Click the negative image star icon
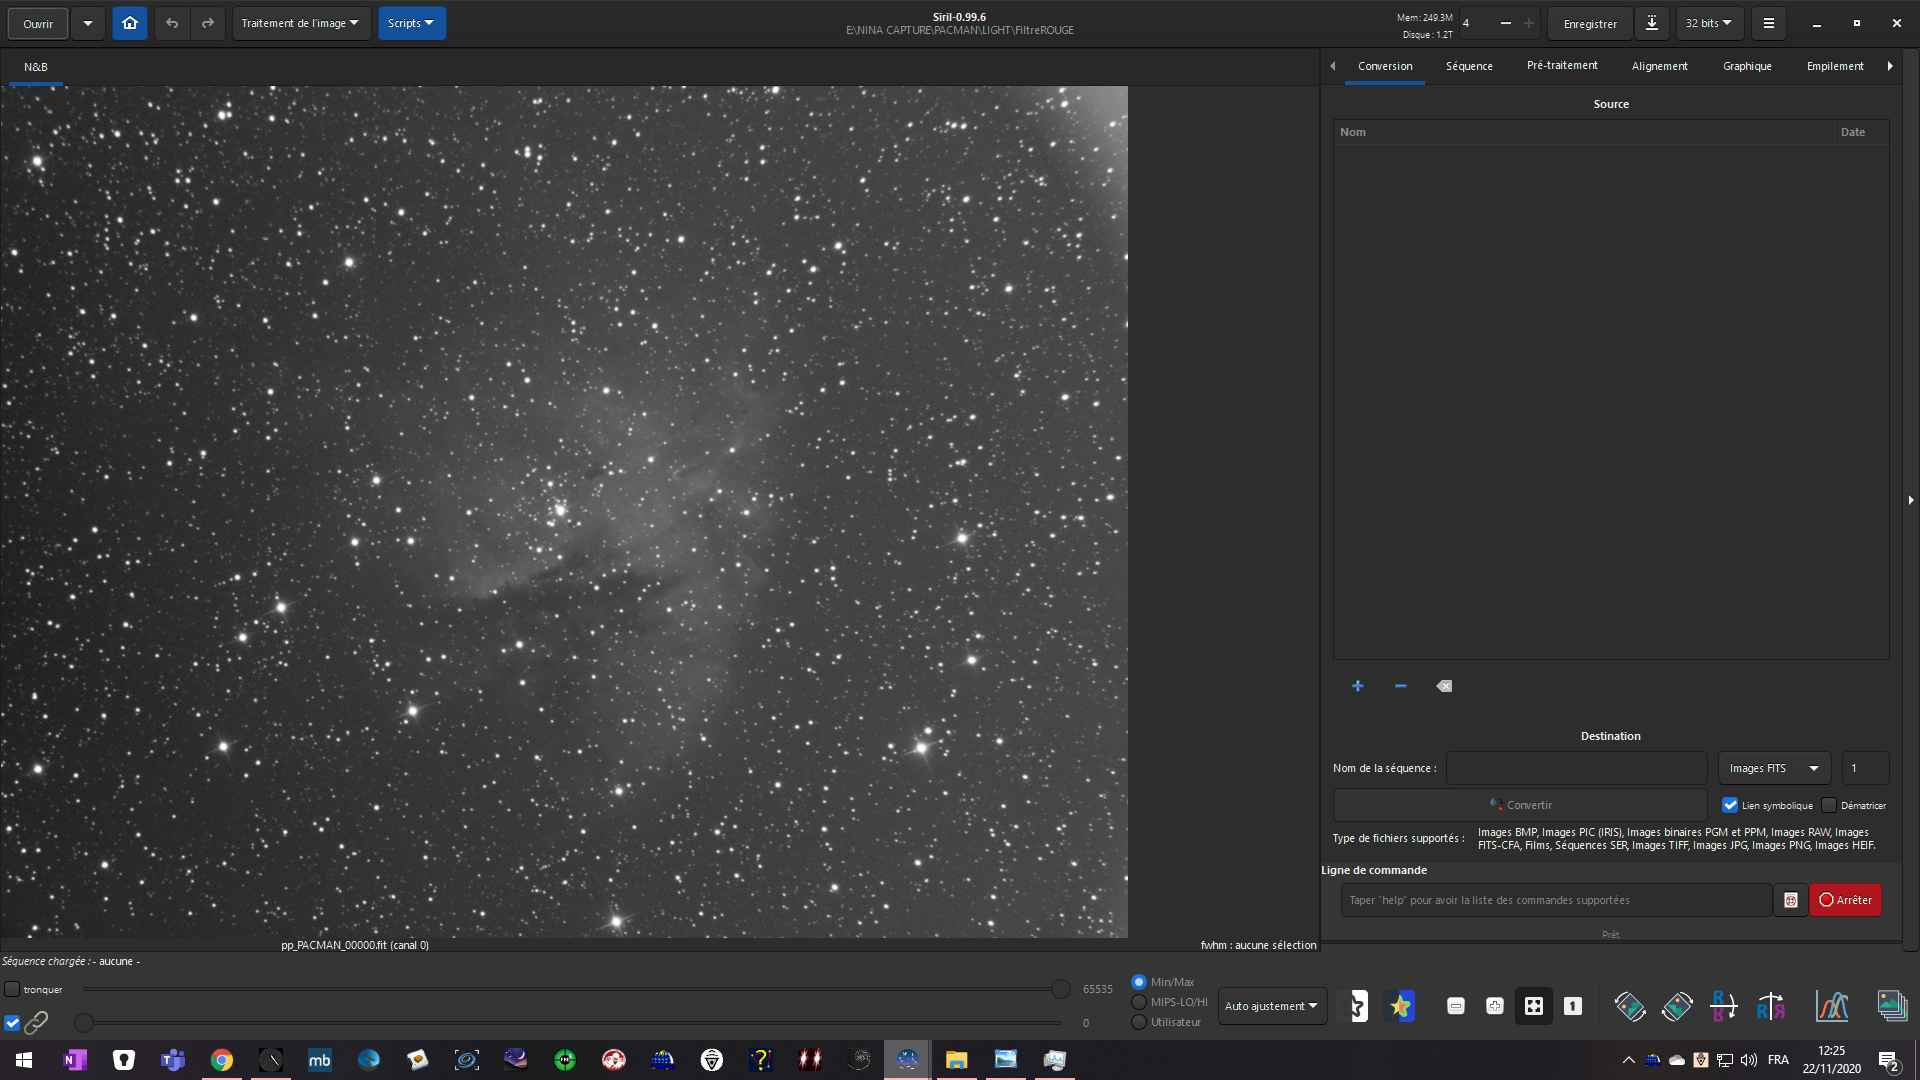 tap(1357, 1006)
